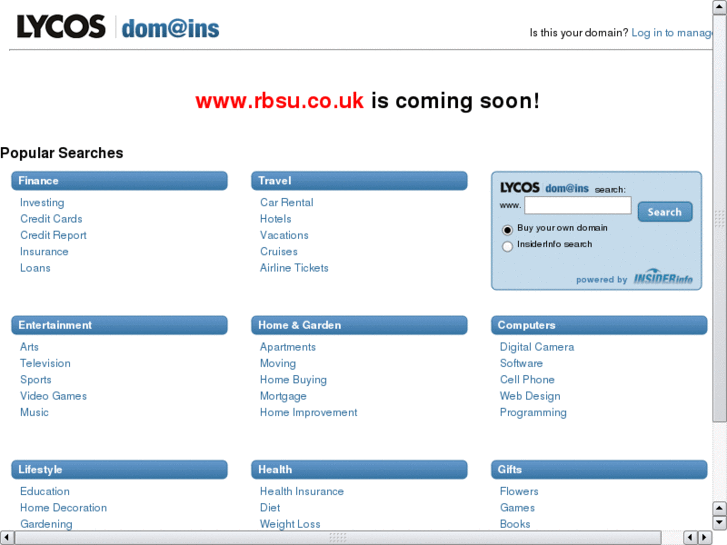Open the Music link
This screenshot has height=545, width=727.
[x=34, y=412]
